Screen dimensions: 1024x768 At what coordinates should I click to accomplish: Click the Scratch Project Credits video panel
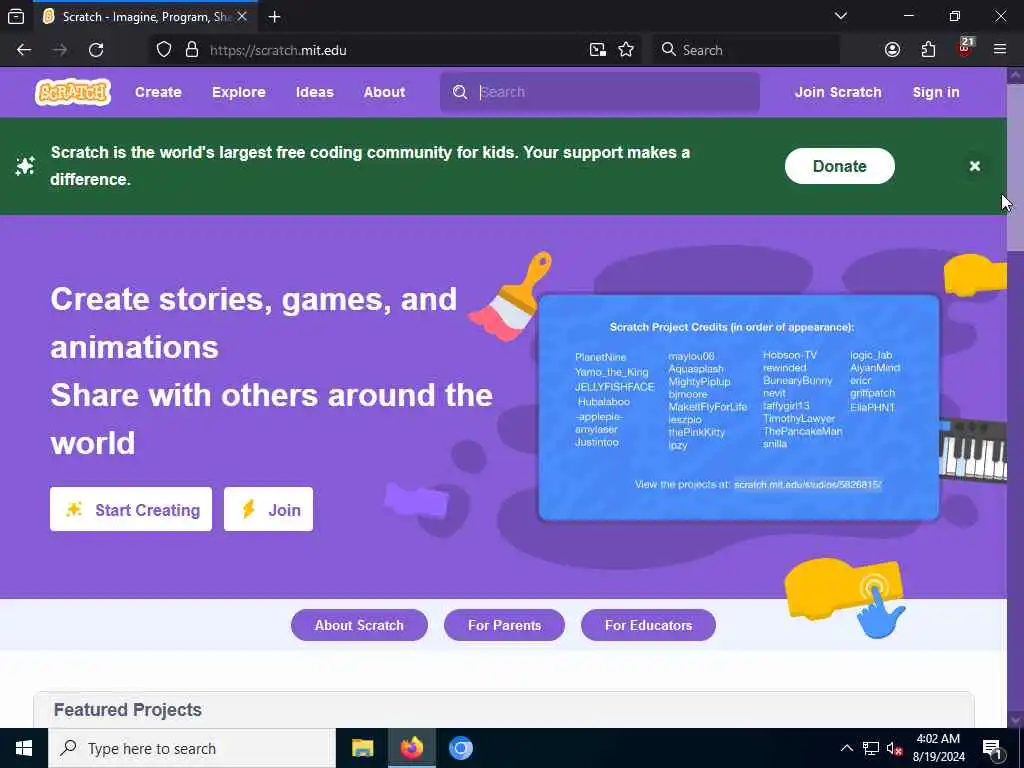pyautogui.click(x=739, y=408)
